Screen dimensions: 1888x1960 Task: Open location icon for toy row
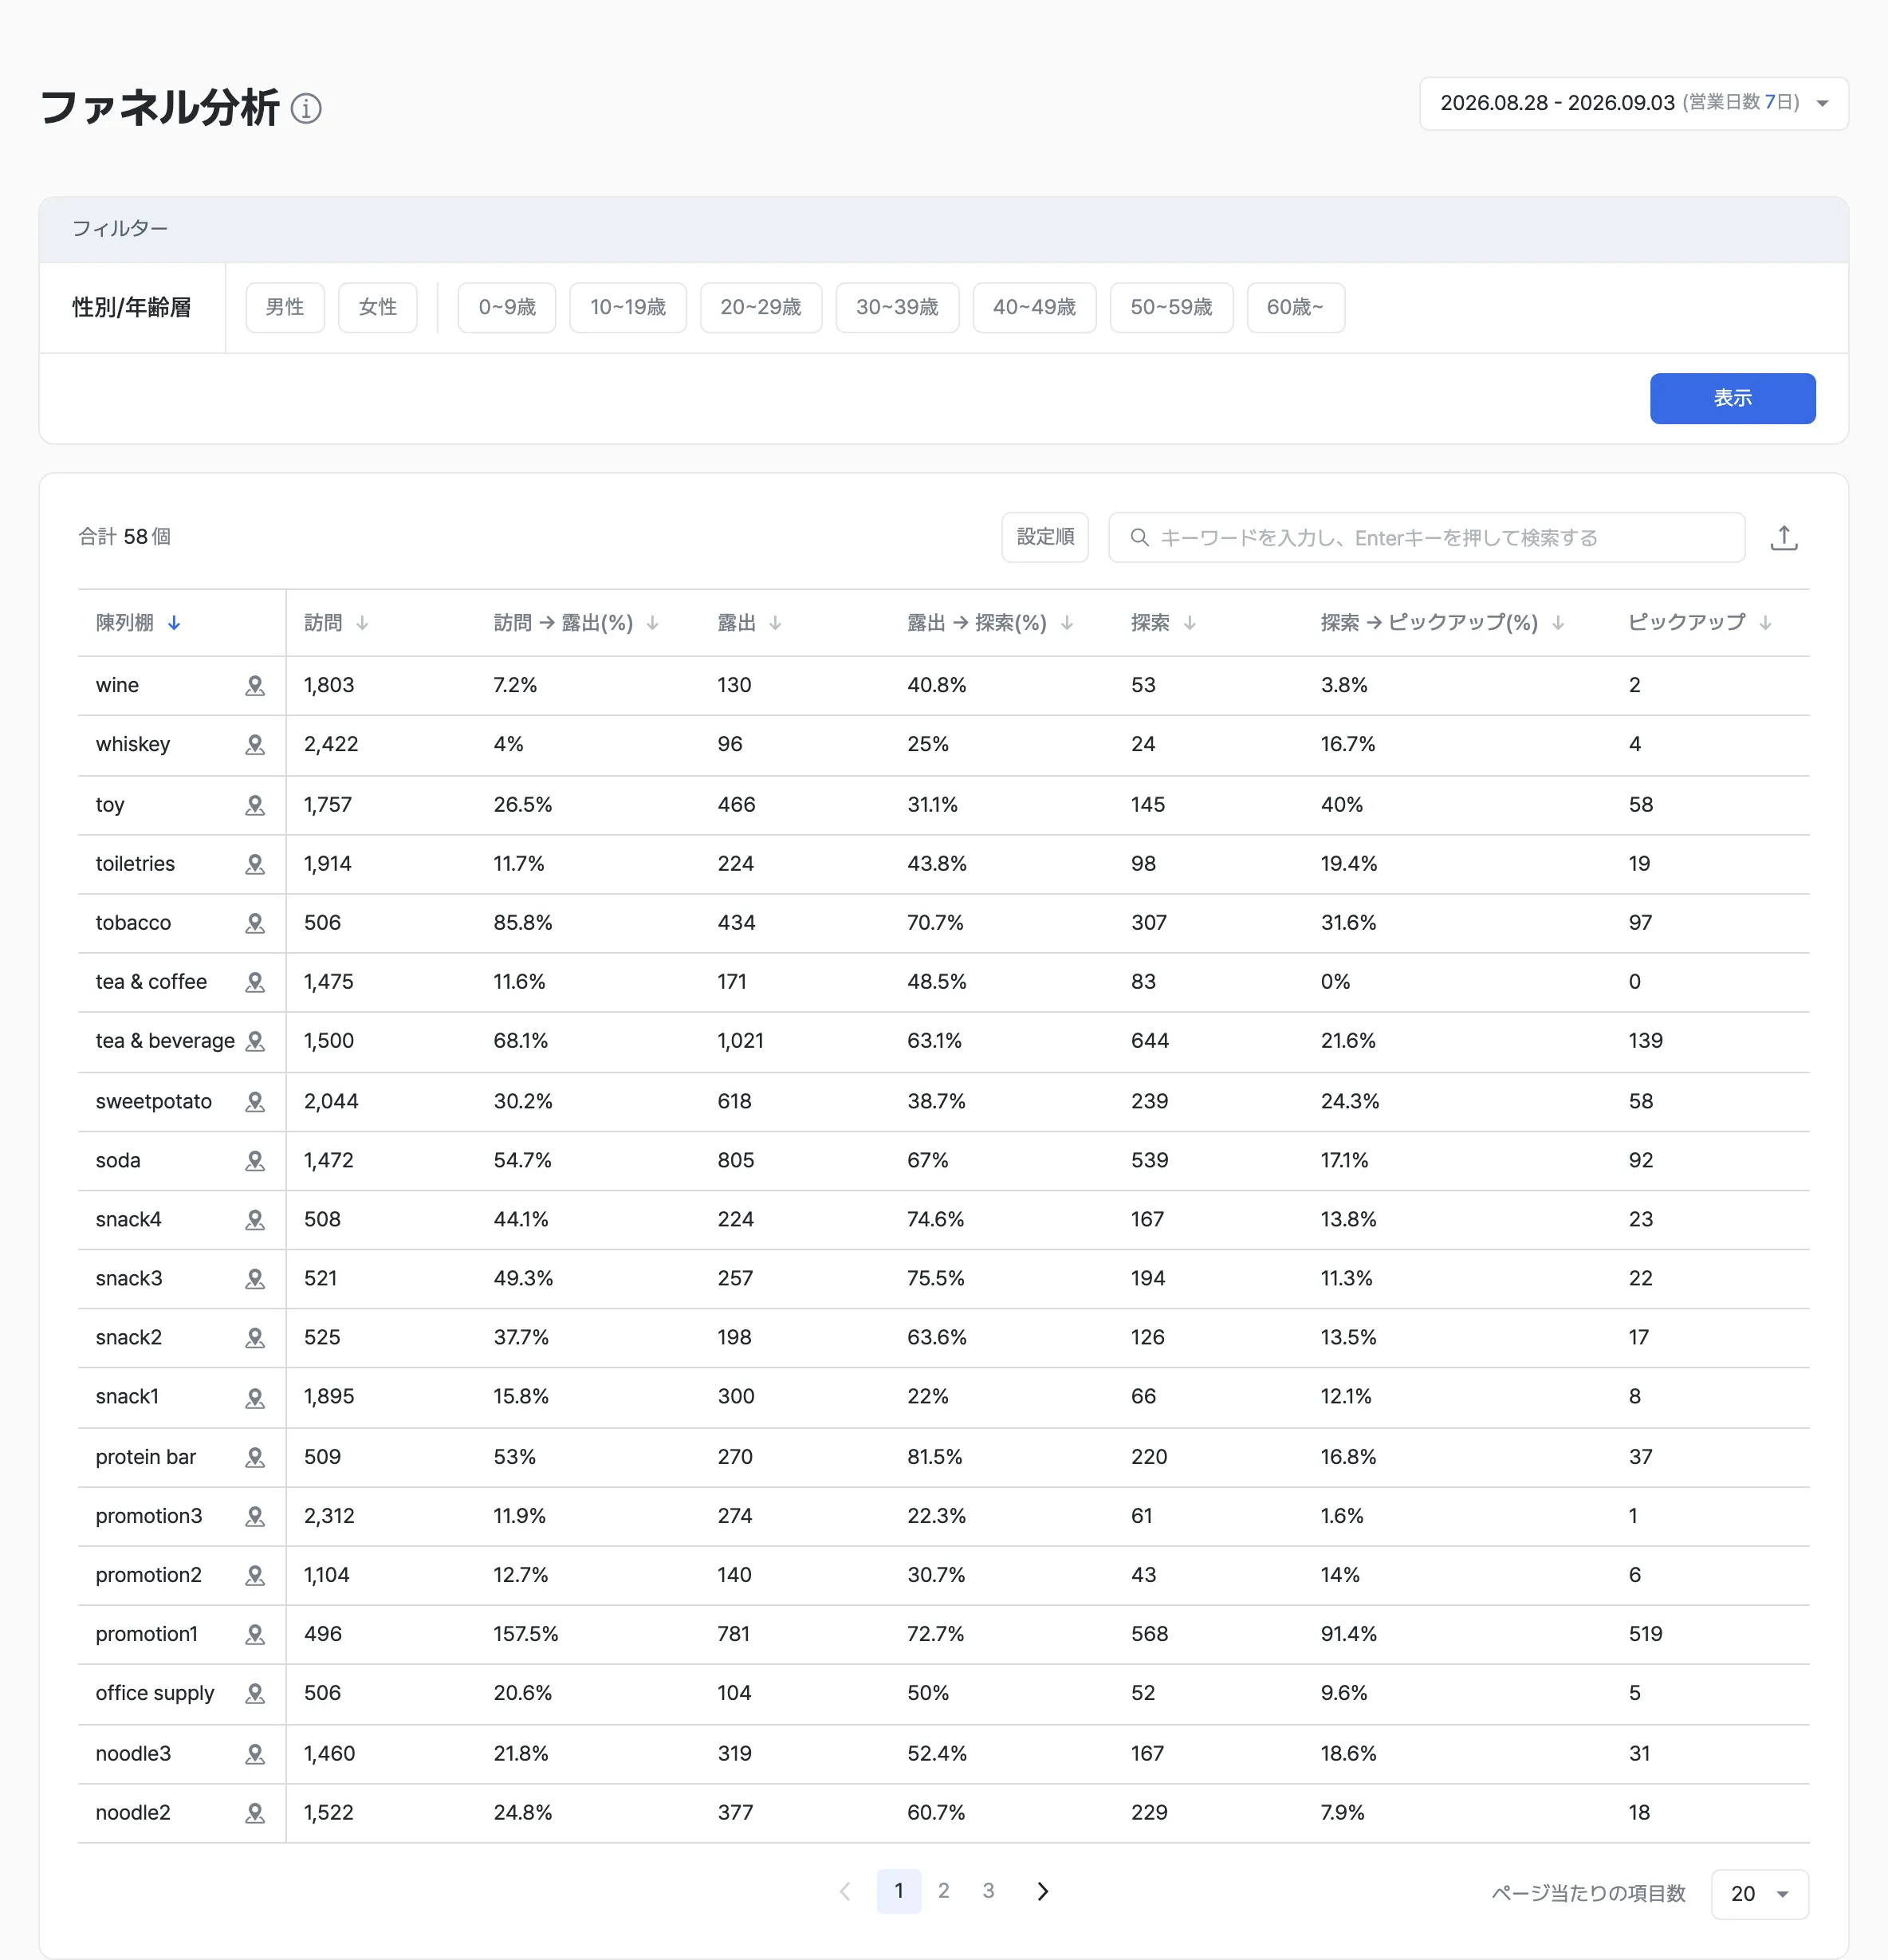(255, 805)
